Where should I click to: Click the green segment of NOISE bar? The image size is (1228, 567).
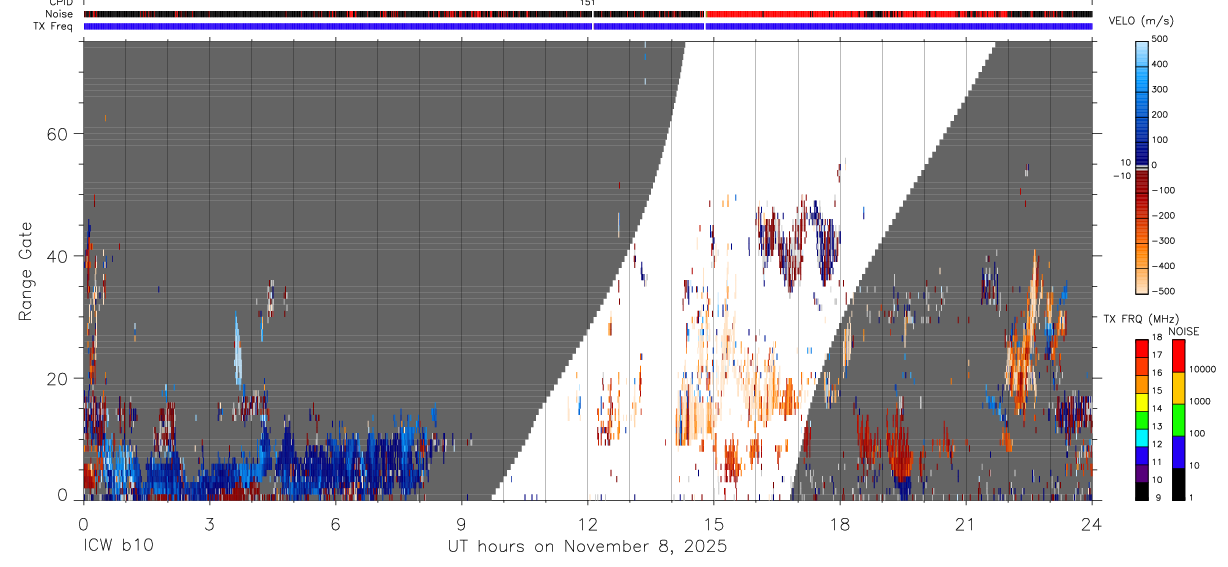click(1178, 419)
